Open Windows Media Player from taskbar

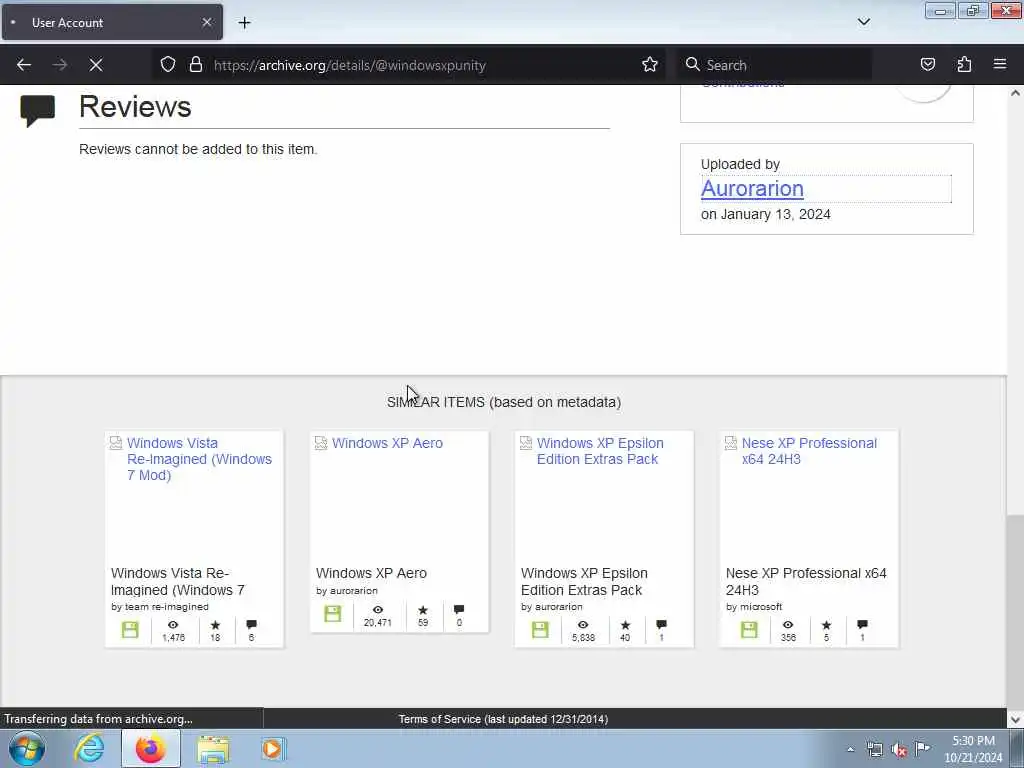pos(272,748)
